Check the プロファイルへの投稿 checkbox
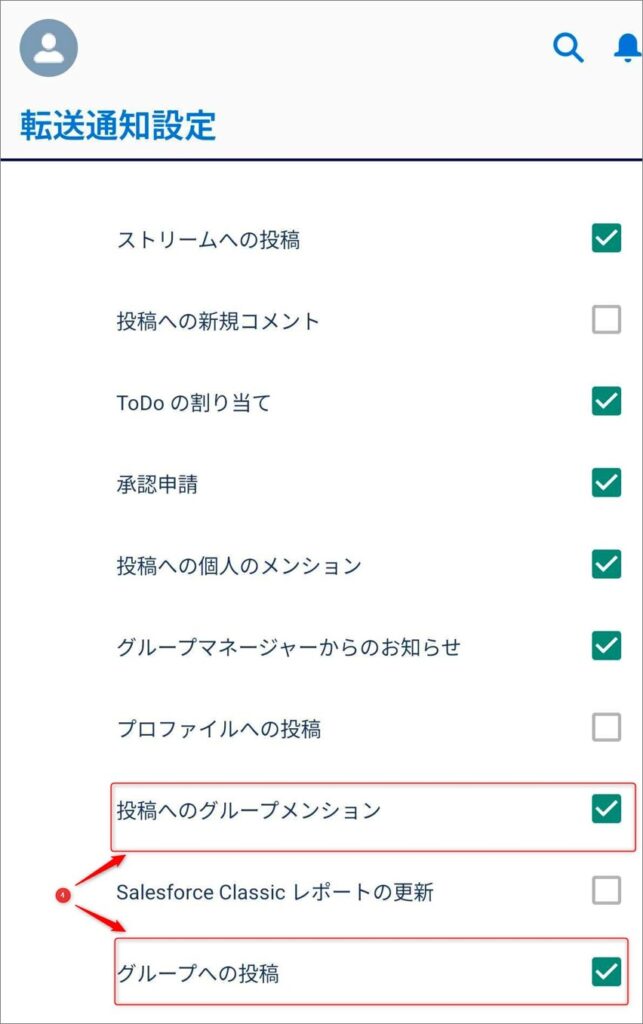The height and width of the screenshot is (1024, 643). (606, 727)
